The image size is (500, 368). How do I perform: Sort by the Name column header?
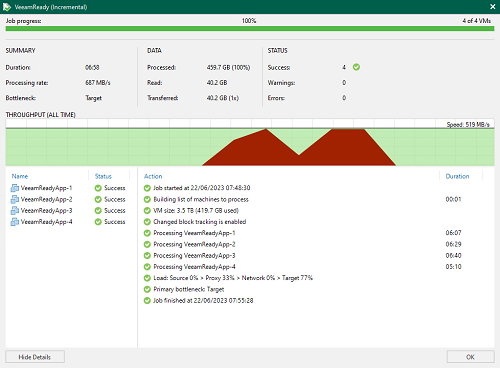tap(20, 176)
